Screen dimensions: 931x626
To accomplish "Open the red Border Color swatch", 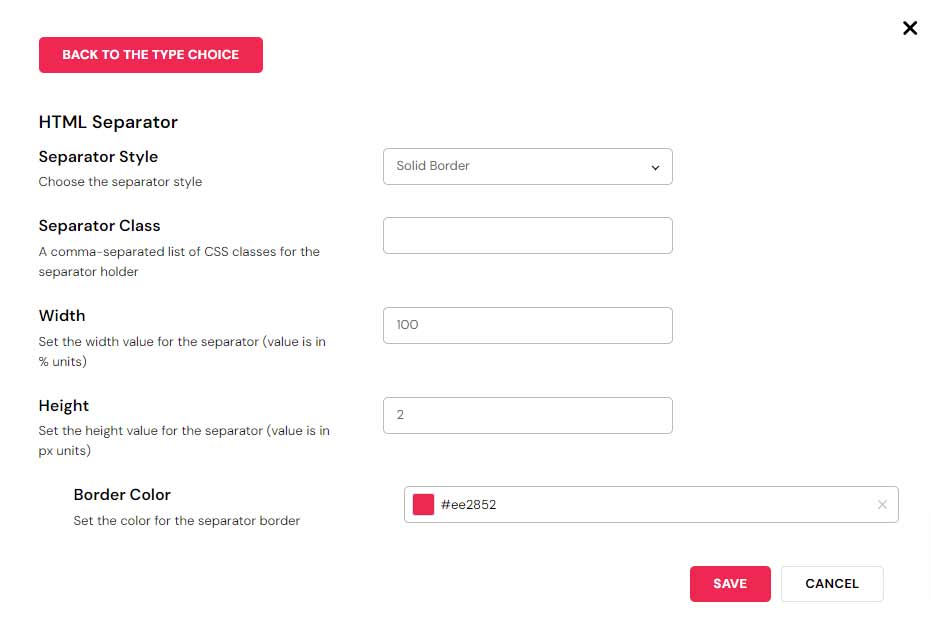I will click(x=423, y=505).
